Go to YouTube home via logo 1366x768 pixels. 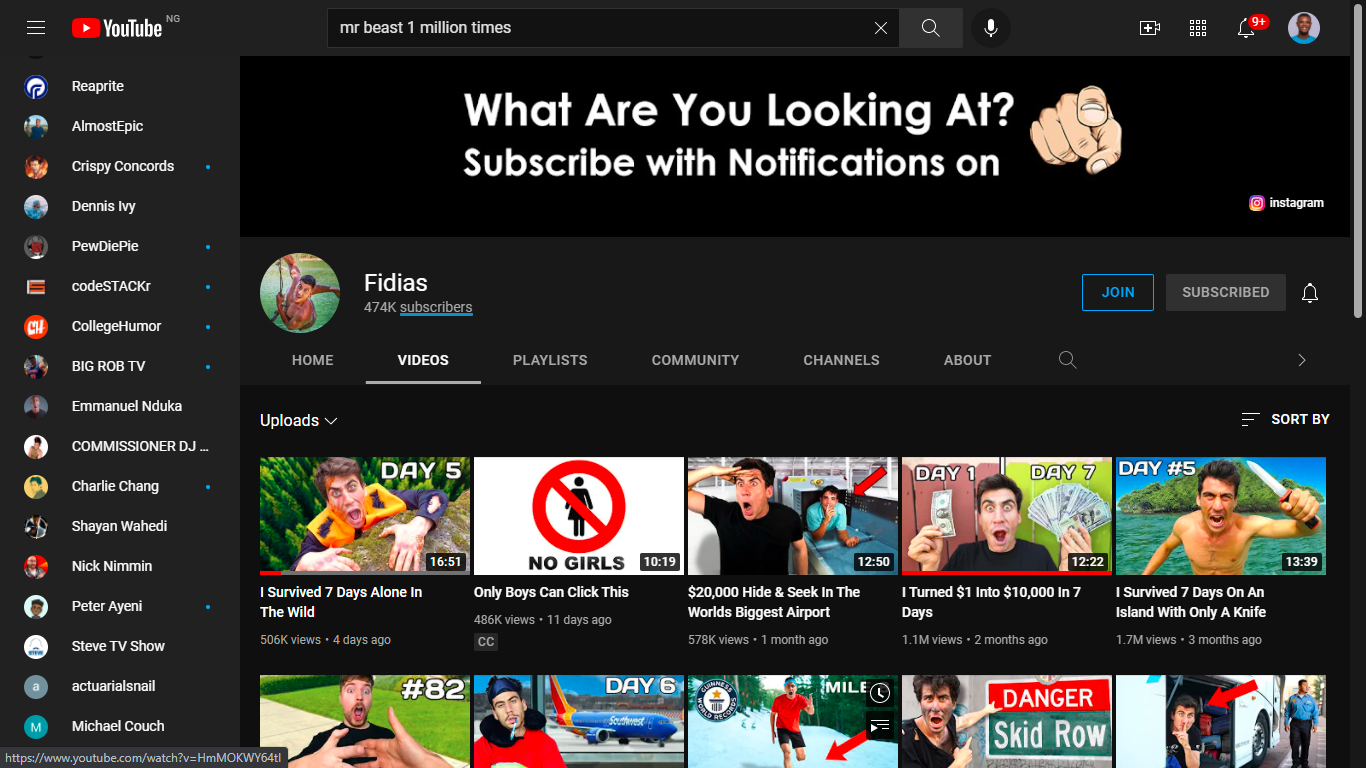pos(117,28)
